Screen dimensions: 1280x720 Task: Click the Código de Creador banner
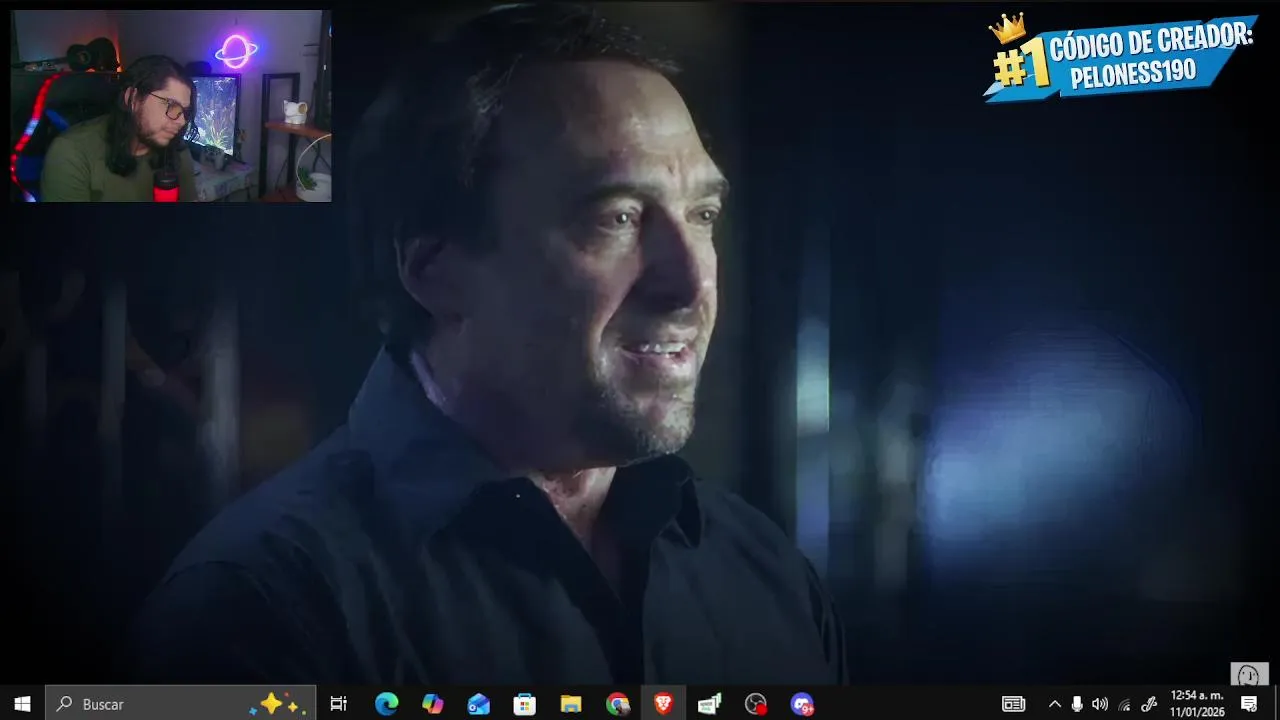pyautogui.click(x=1121, y=58)
